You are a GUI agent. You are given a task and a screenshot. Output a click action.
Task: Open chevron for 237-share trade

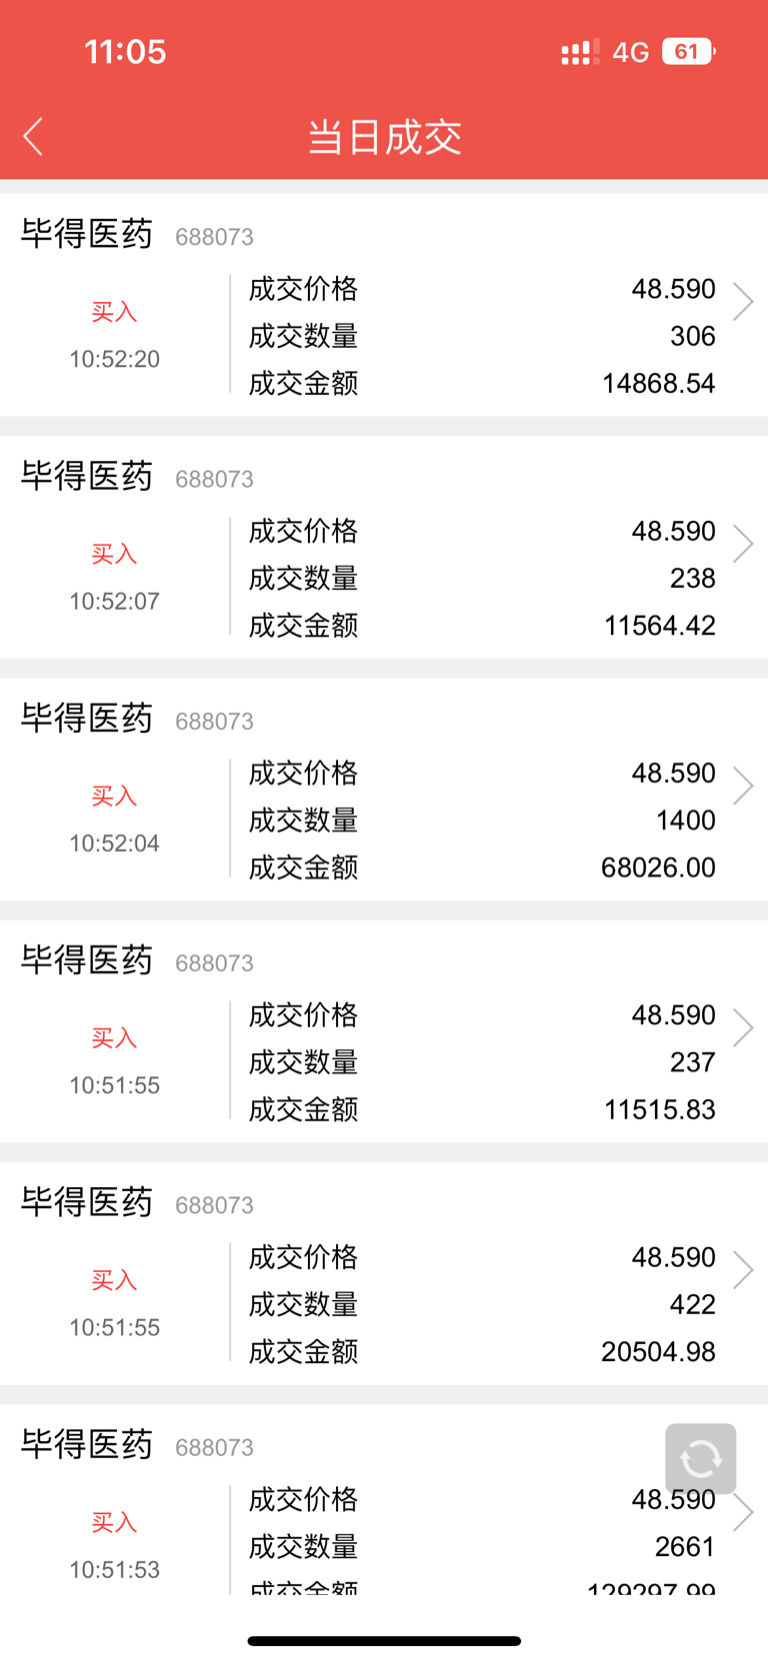pos(743,1027)
